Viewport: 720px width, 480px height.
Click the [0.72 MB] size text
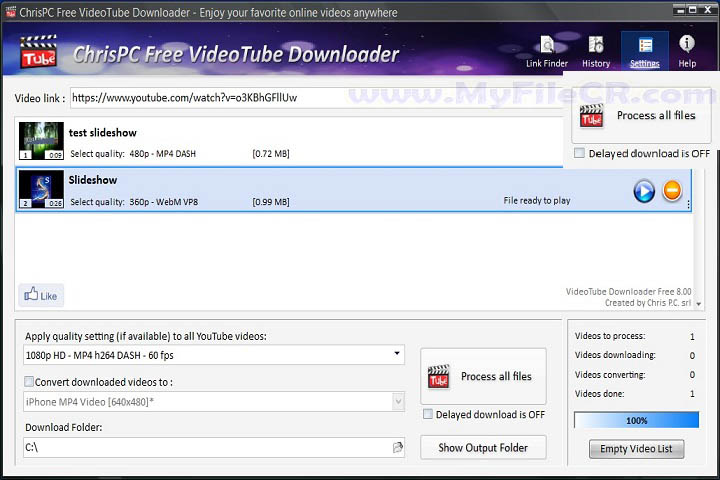pos(271,154)
